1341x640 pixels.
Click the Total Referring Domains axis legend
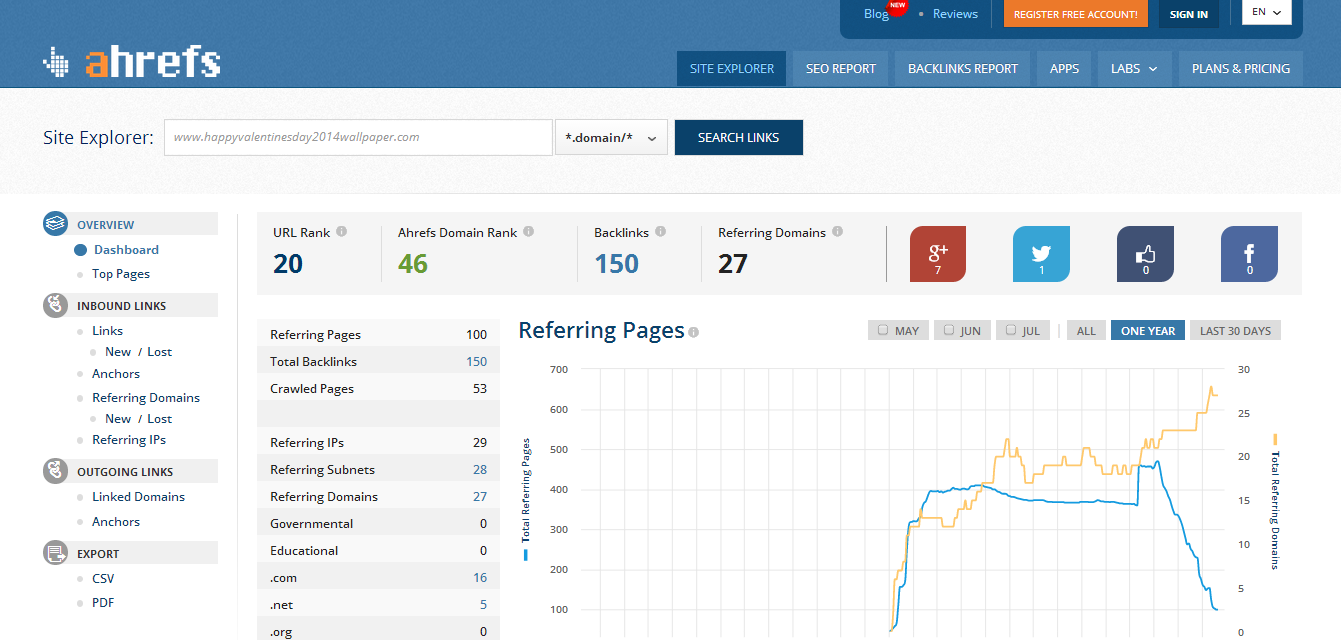(1275, 503)
